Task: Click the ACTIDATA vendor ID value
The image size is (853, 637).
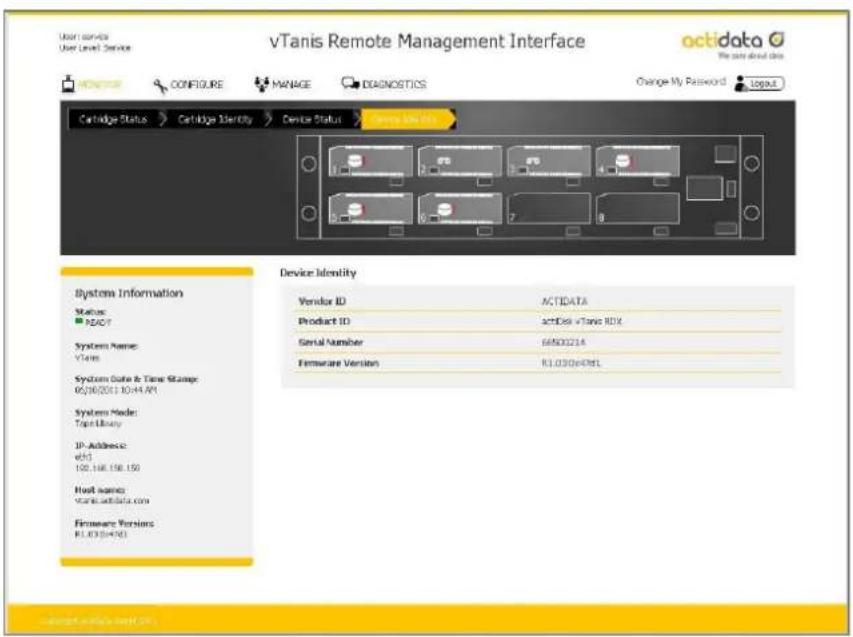Action: (564, 301)
